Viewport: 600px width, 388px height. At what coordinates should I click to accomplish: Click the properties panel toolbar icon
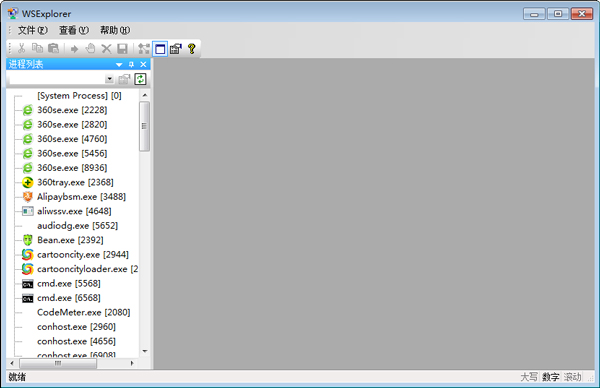(176, 49)
